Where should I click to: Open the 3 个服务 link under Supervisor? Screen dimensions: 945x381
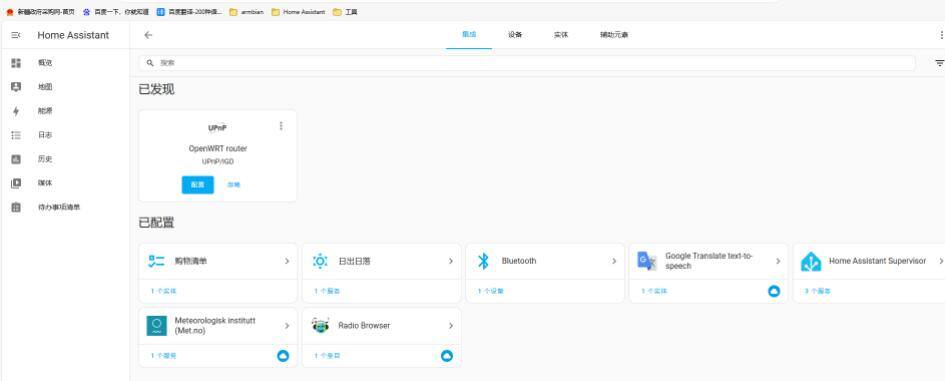(818, 291)
